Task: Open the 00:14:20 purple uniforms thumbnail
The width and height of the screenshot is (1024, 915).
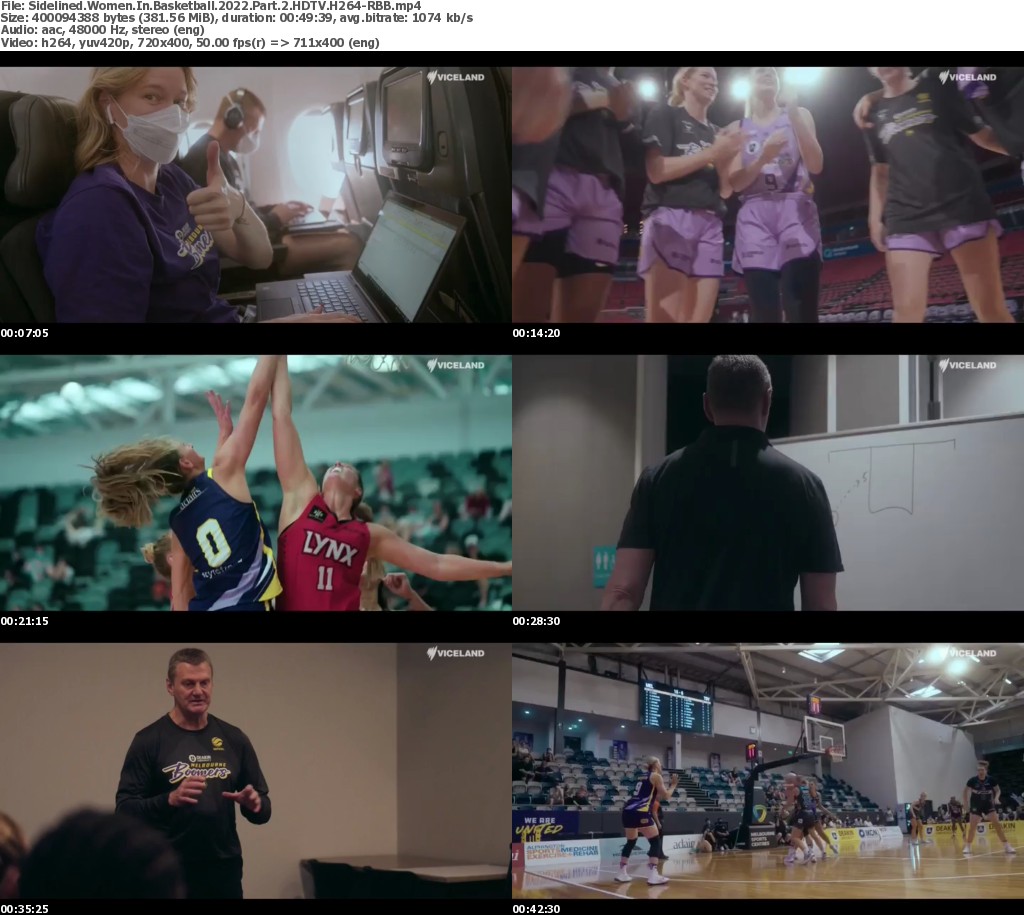Action: (767, 195)
